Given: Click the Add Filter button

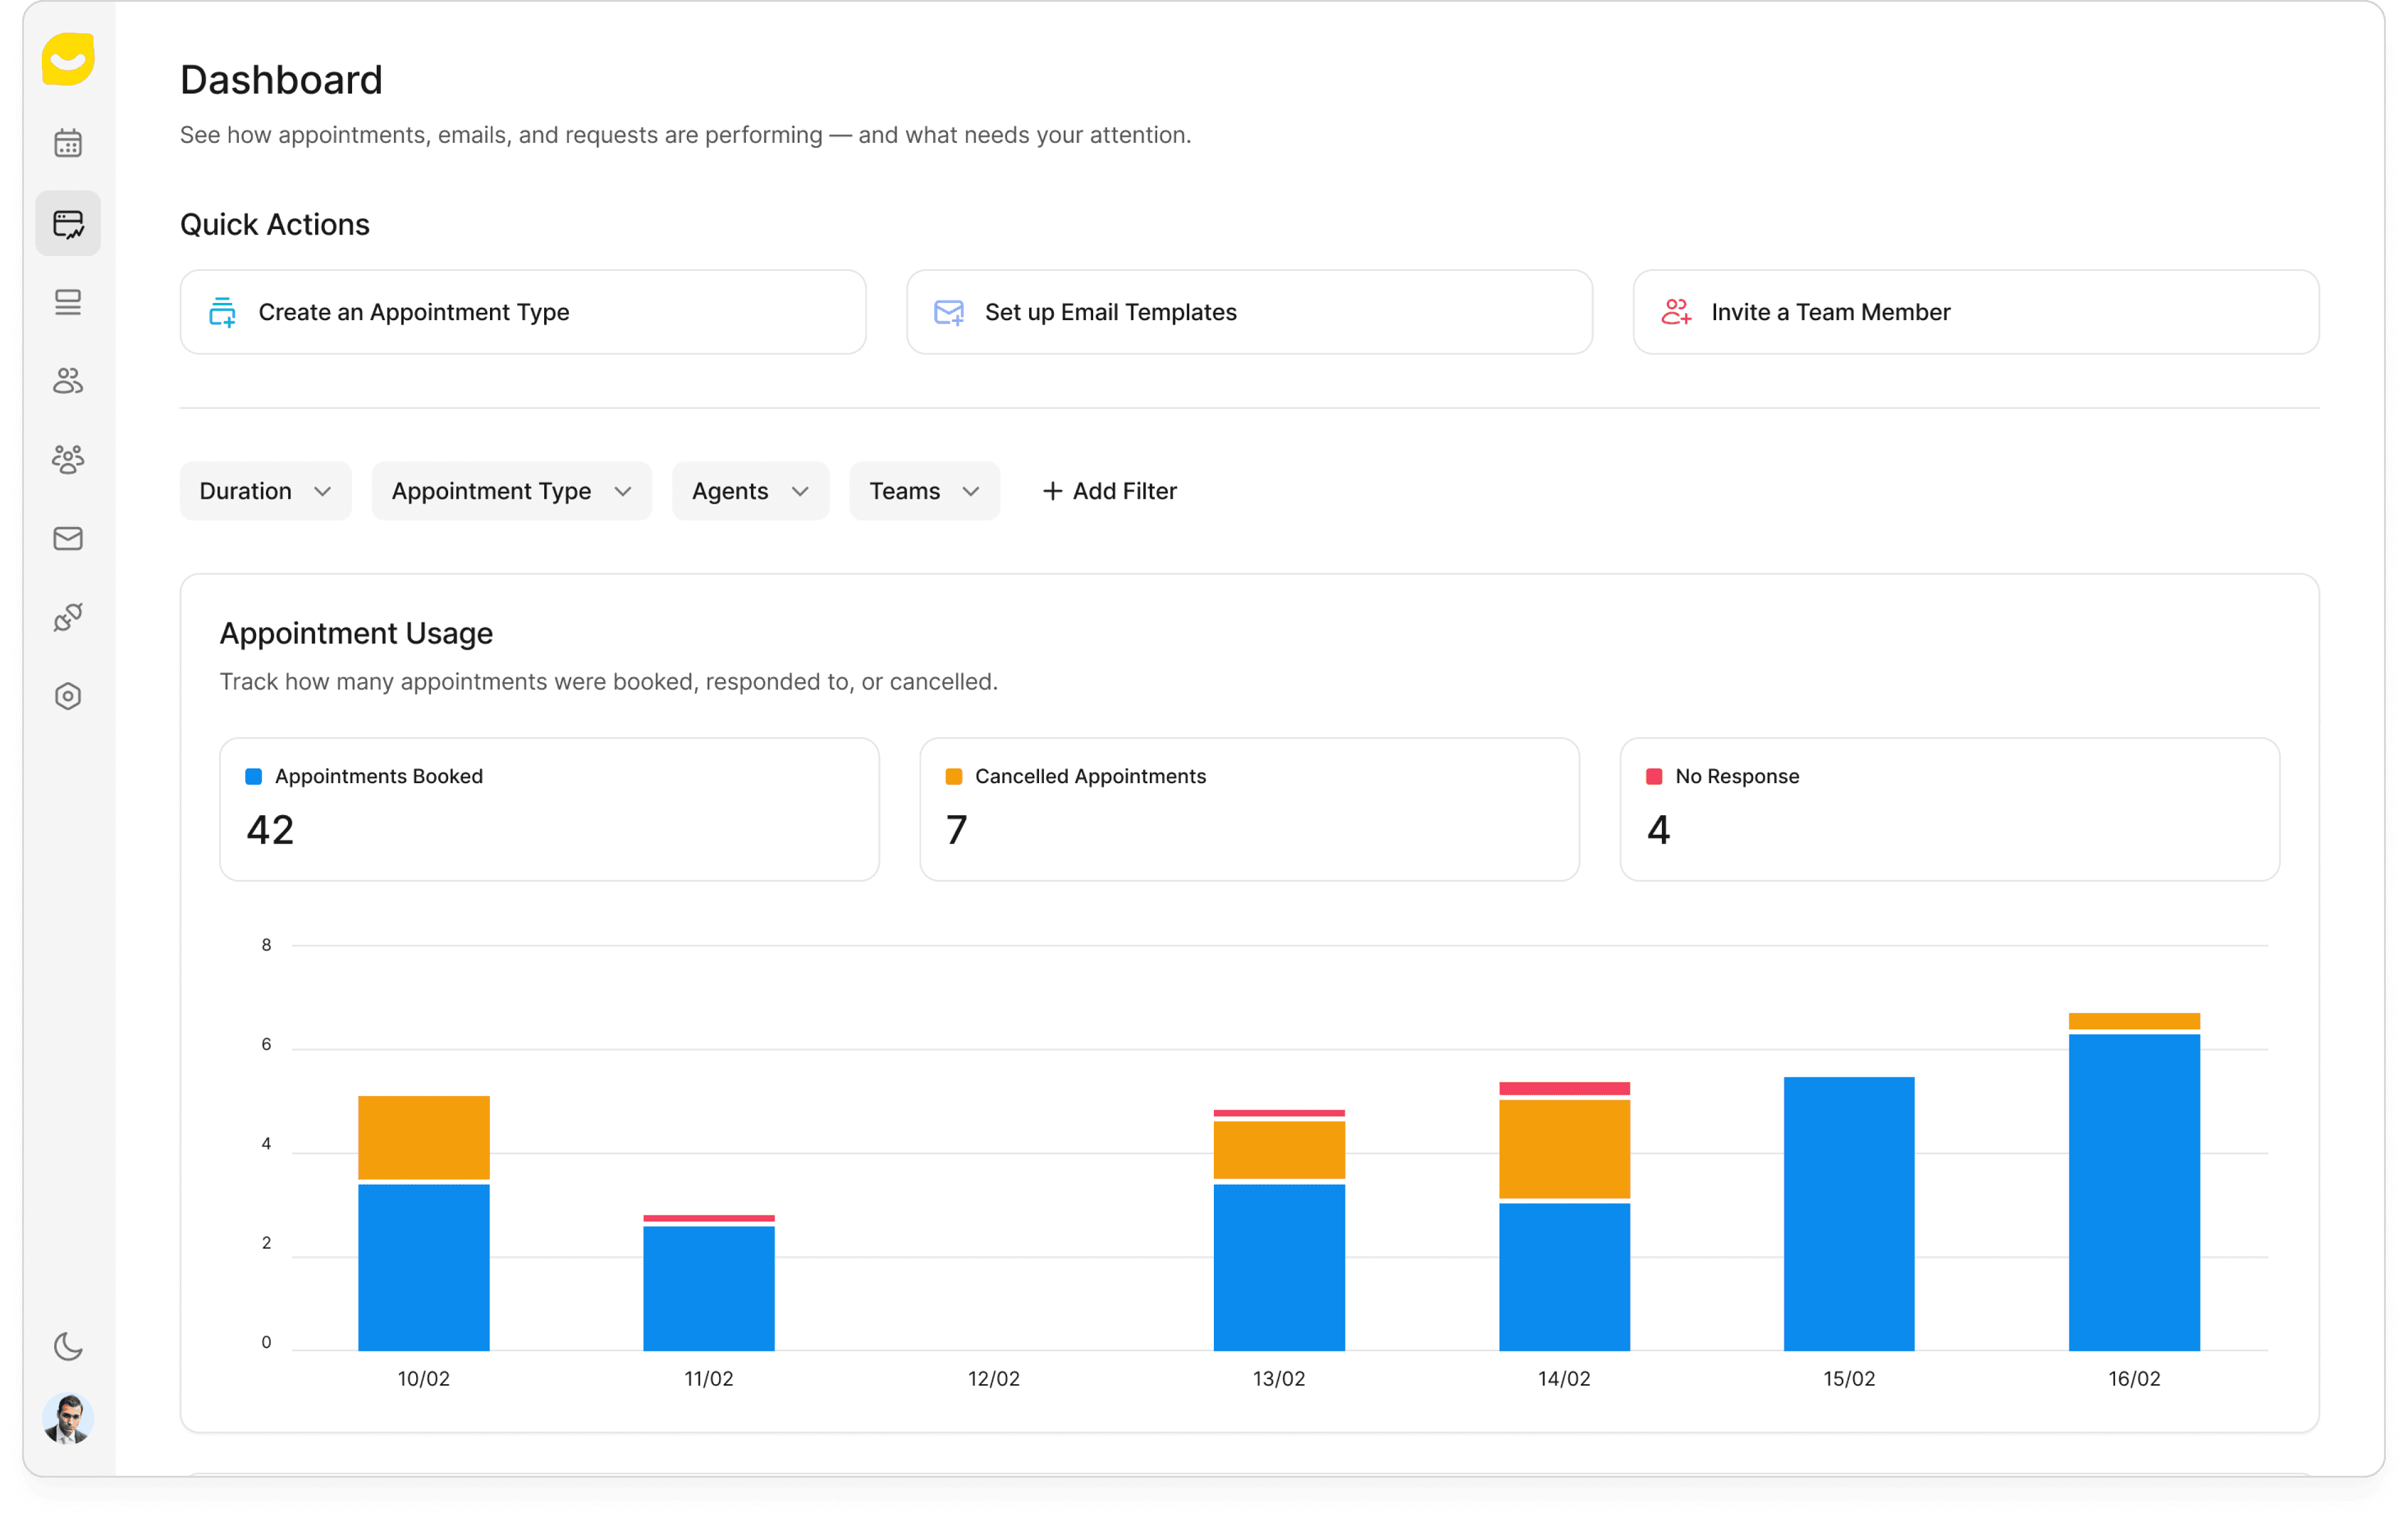Looking at the screenshot, I should (x=1109, y=491).
